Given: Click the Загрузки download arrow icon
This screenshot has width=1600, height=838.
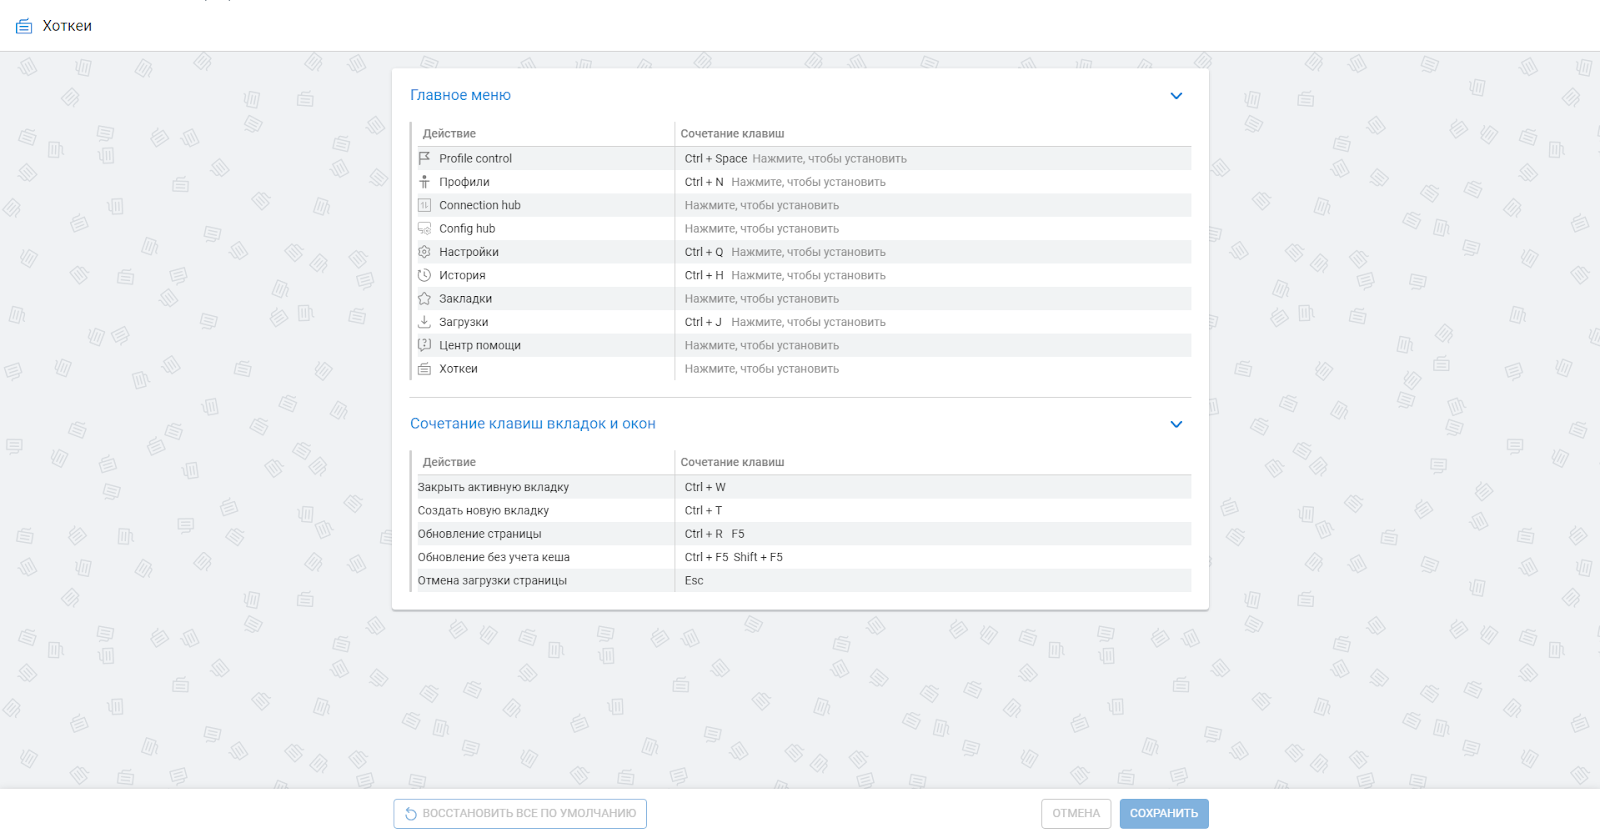Looking at the screenshot, I should click(424, 322).
